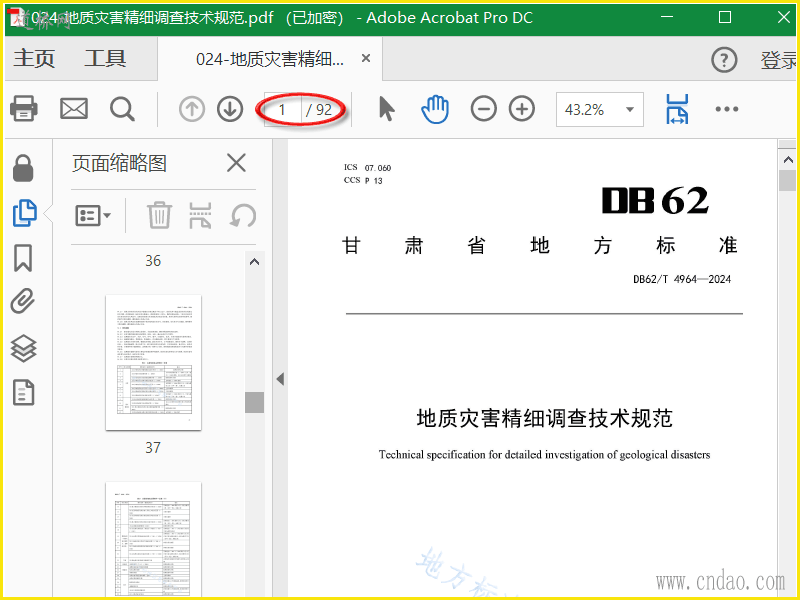The width and height of the screenshot is (800, 600).
Task: Click the thumbnail label 37
Action: (153, 447)
